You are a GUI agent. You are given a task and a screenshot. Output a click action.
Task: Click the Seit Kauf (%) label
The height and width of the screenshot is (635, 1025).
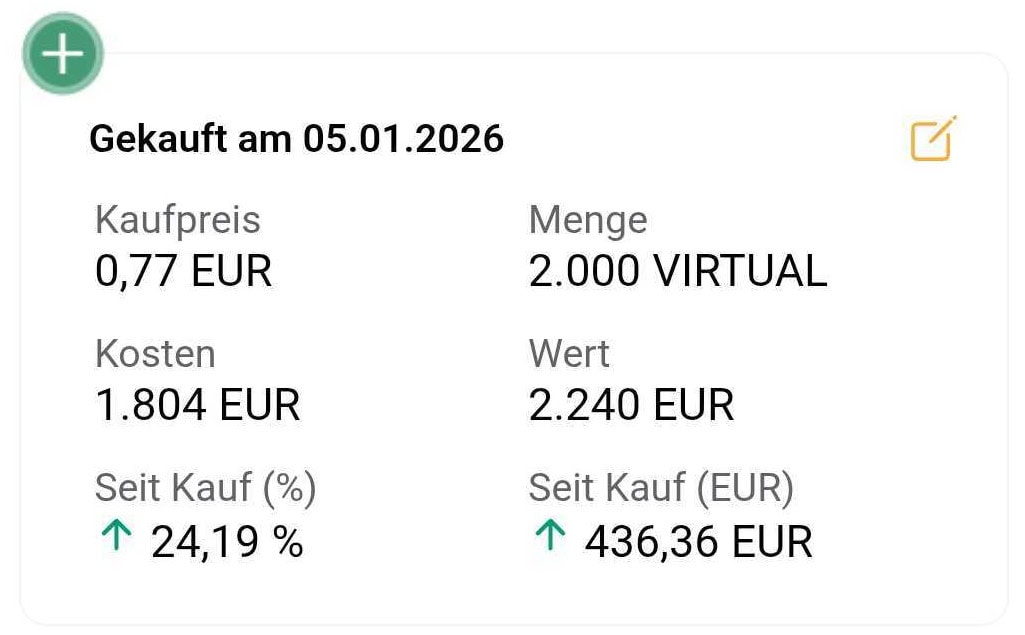(x=205, y=488)
